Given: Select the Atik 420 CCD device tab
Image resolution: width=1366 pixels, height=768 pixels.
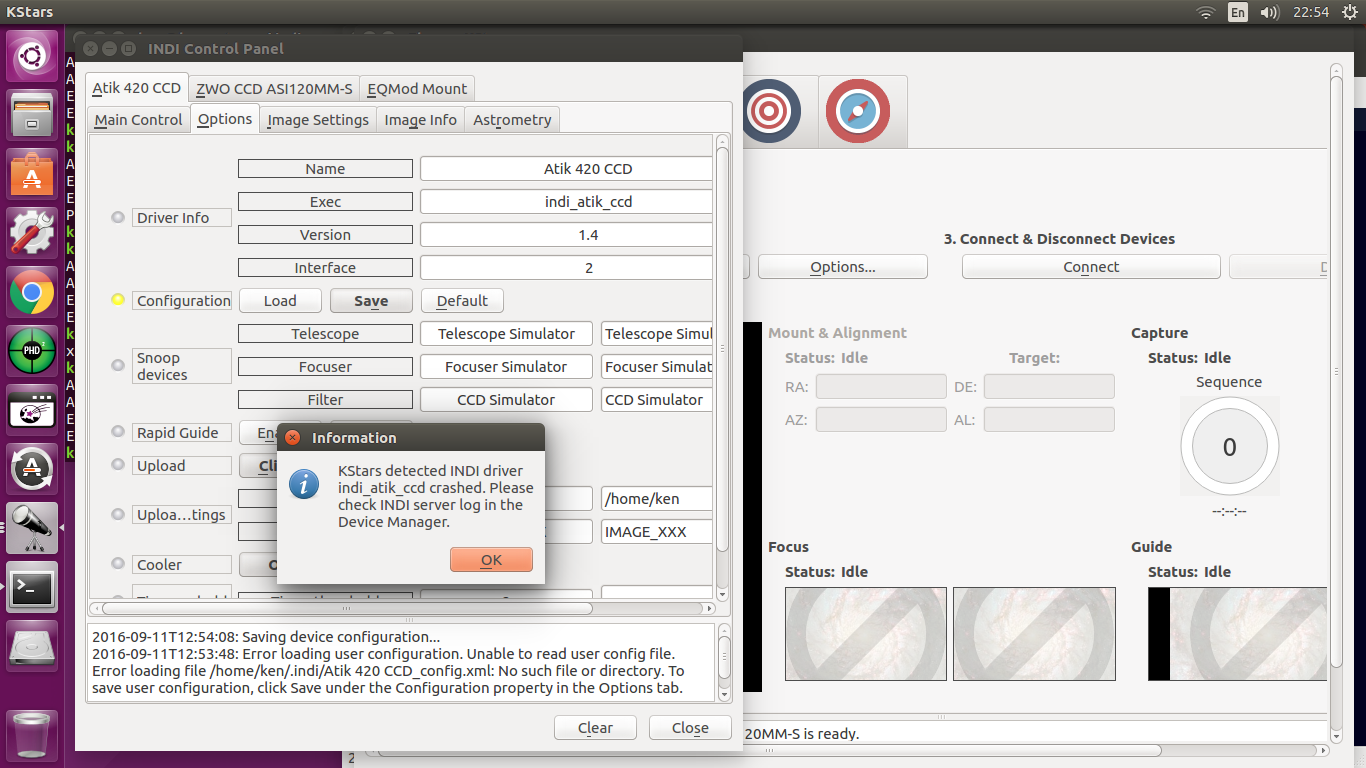Looking at the screenshot, I should [137, 88].
